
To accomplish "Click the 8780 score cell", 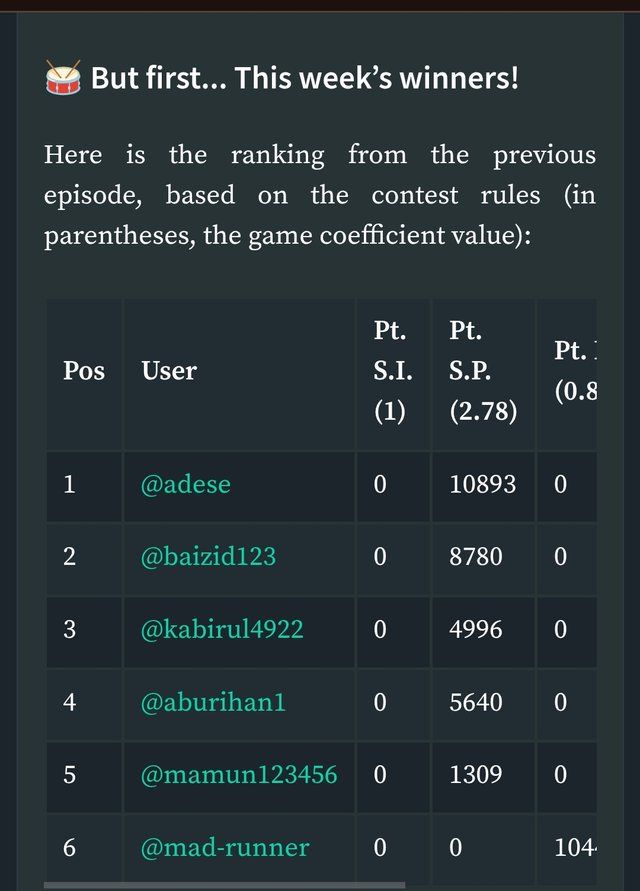I will pyautogui.click(x=476, y=556).
